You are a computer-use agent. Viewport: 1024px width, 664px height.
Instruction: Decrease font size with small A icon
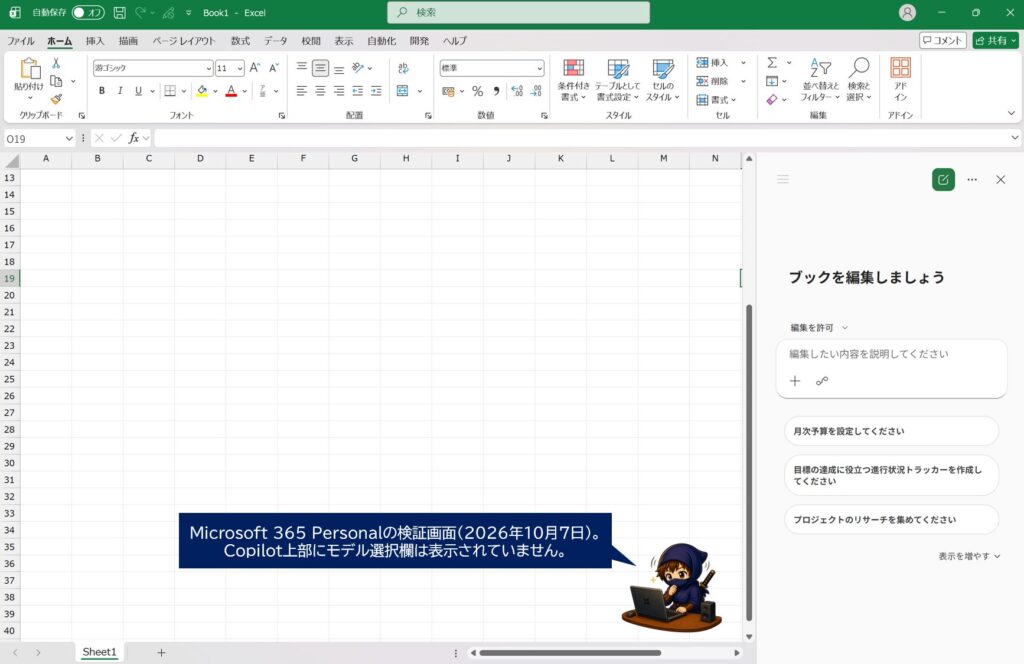coord(274,68)
